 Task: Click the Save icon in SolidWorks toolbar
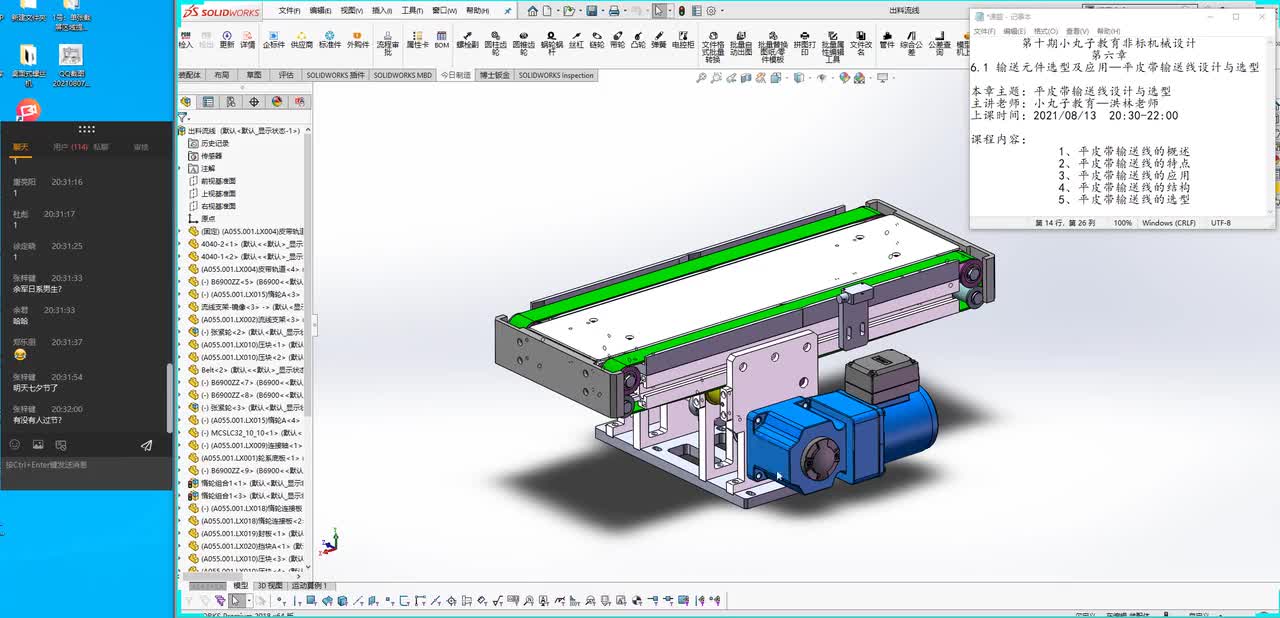pos(591,11)
